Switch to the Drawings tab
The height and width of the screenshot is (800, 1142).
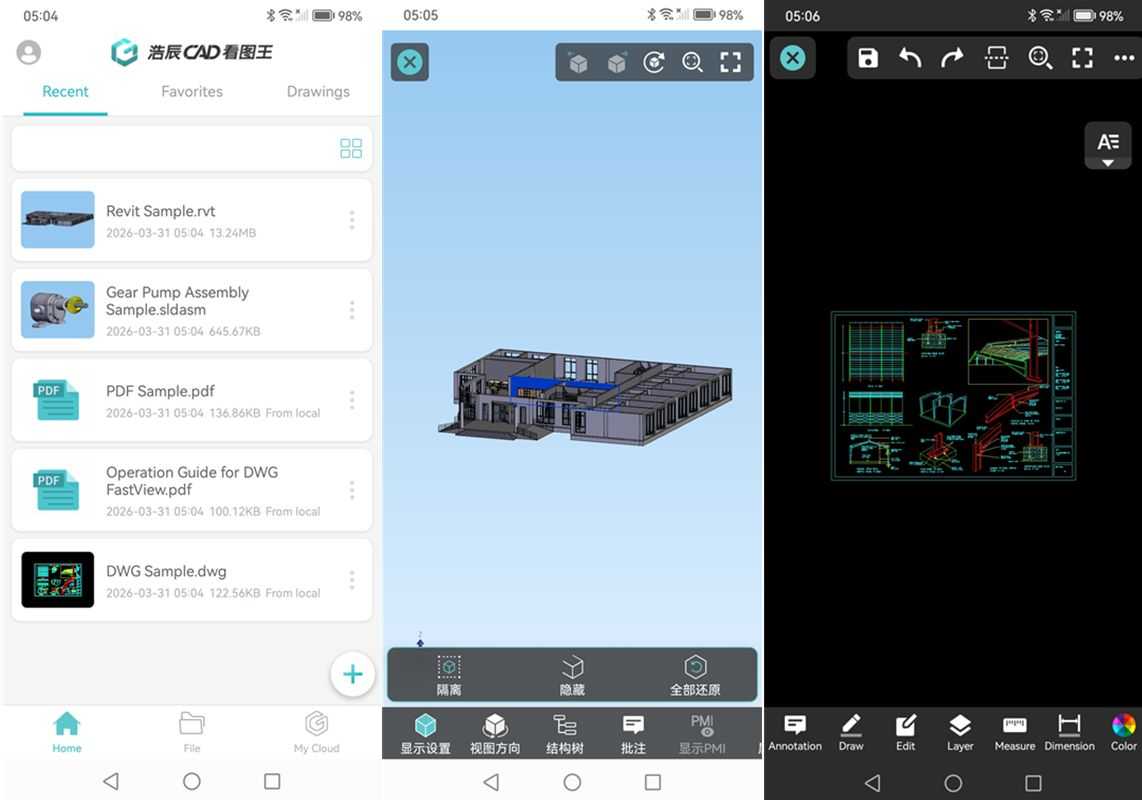(x=317, y=91)
